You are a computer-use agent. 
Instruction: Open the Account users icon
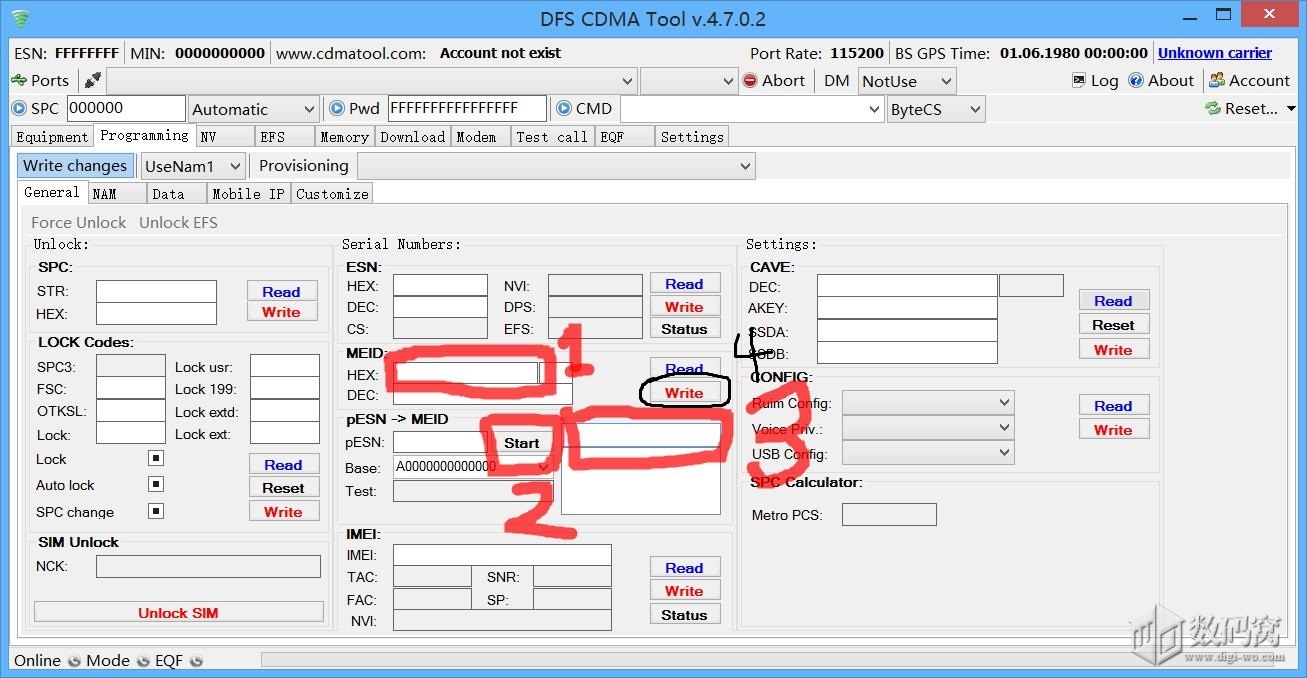pyautogui.click(x=1217, y=81)
